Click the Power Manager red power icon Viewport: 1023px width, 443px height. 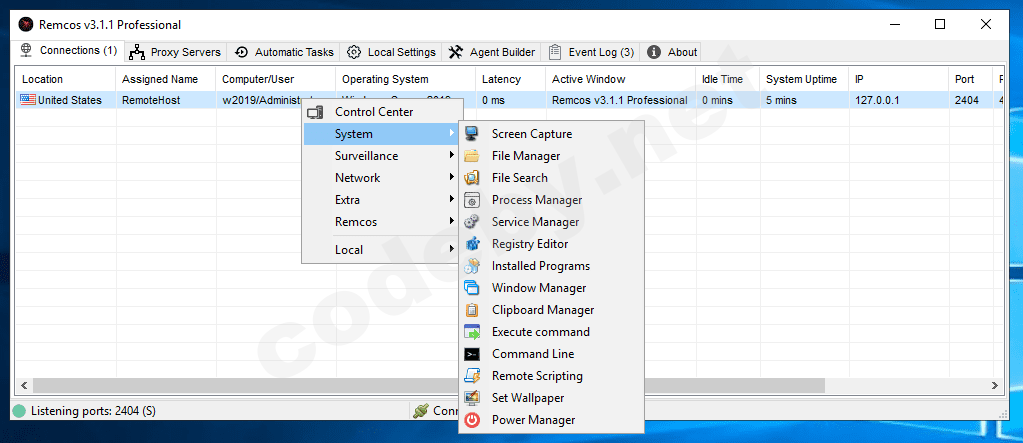[x=473, y=420]
